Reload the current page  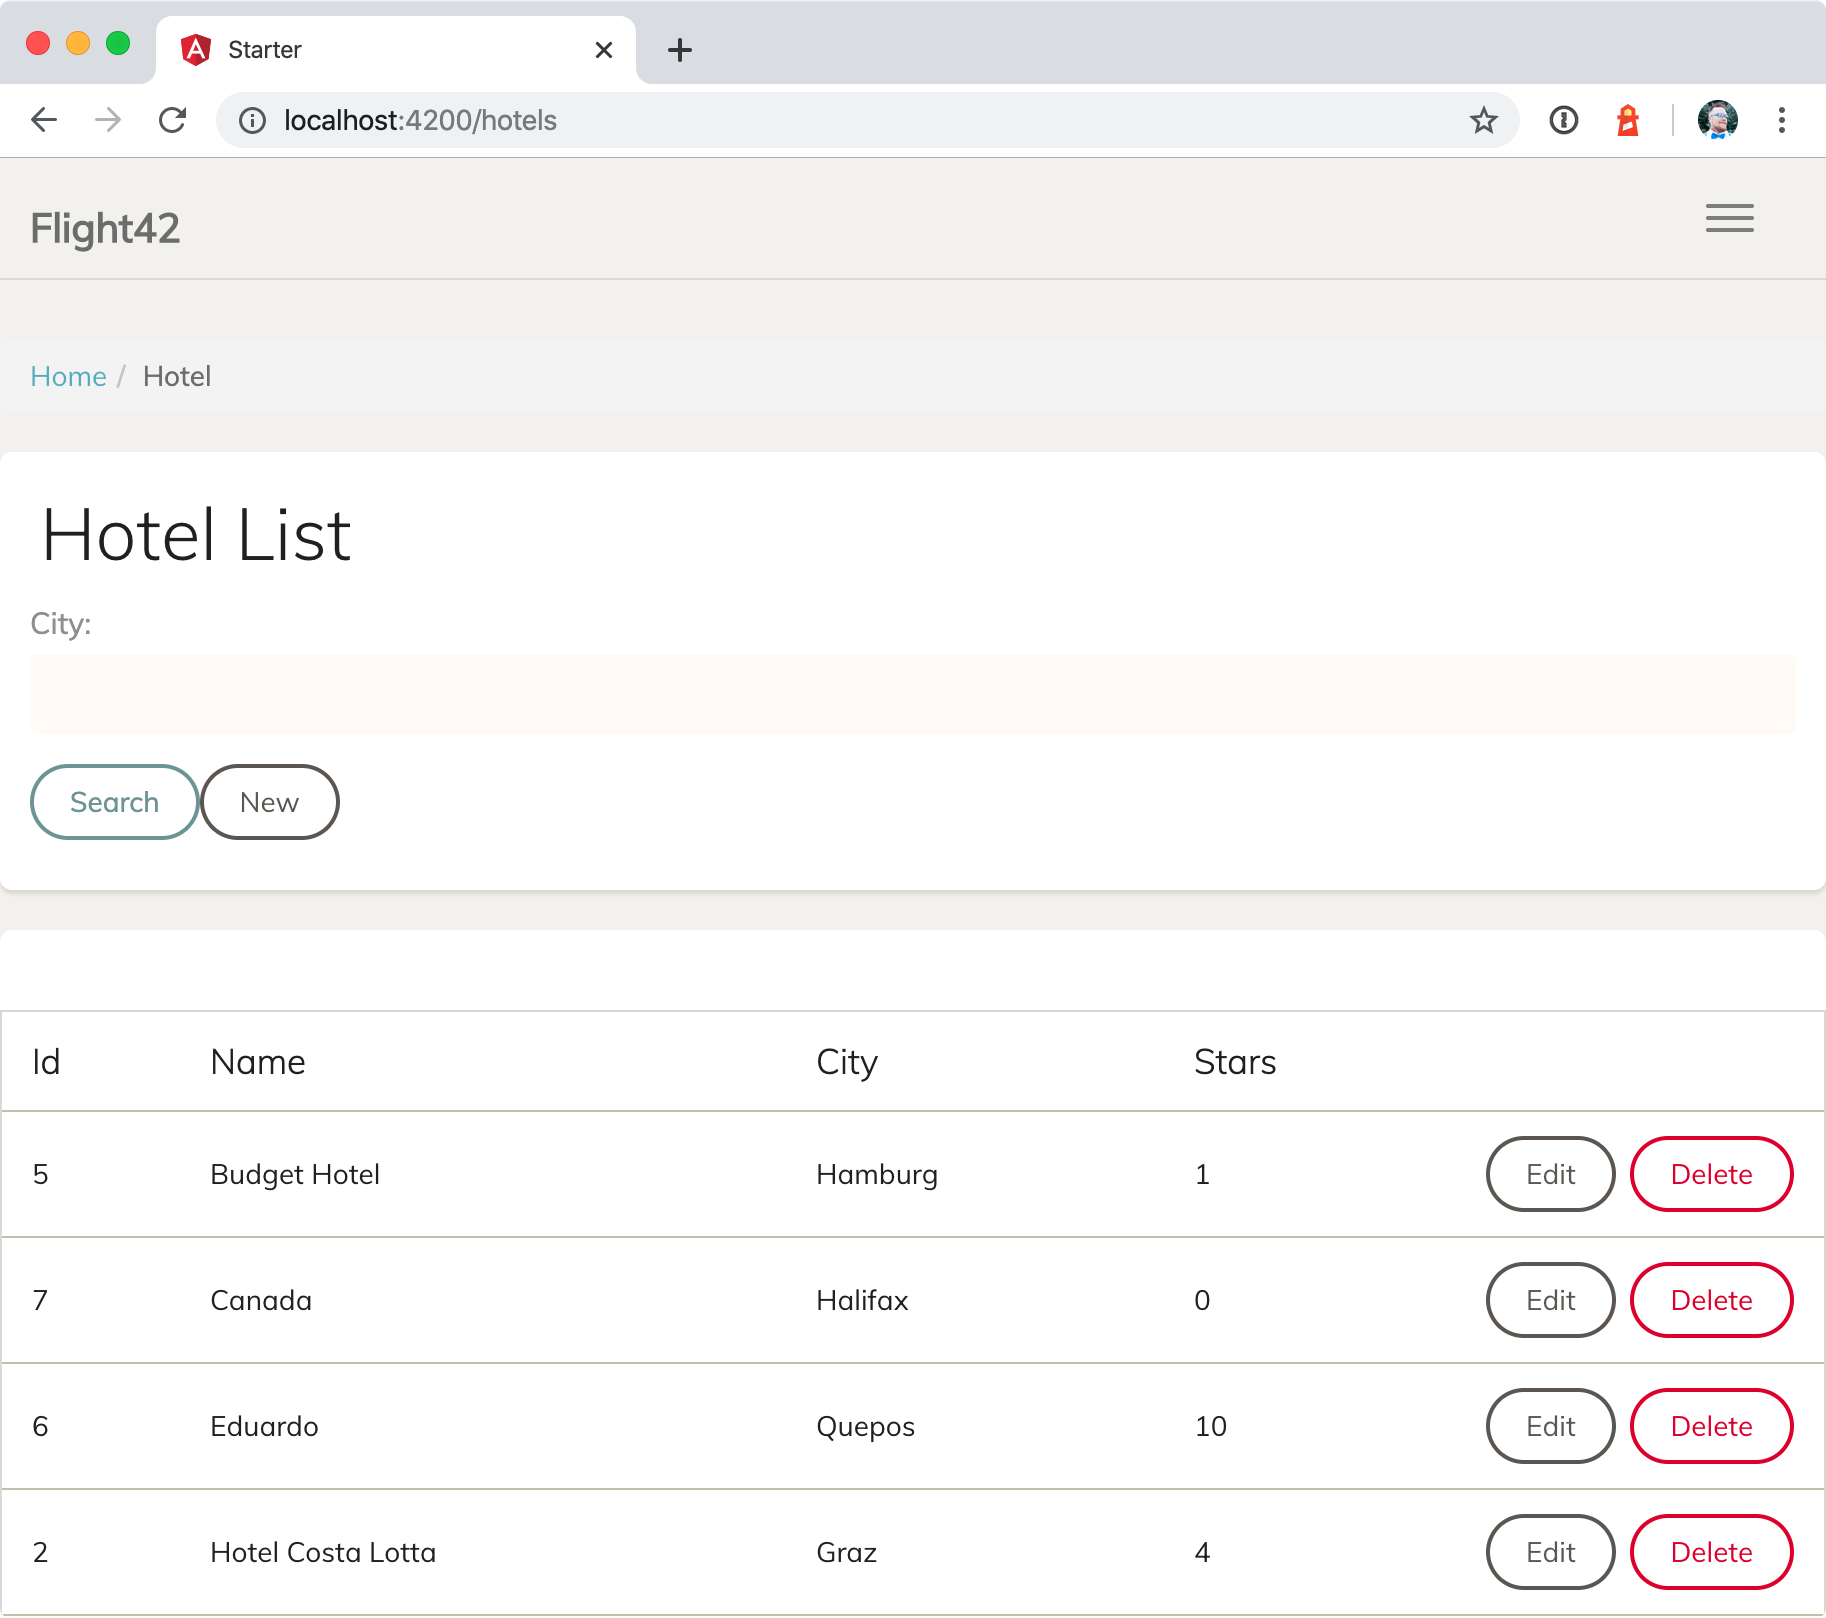[x=173, y=121]
